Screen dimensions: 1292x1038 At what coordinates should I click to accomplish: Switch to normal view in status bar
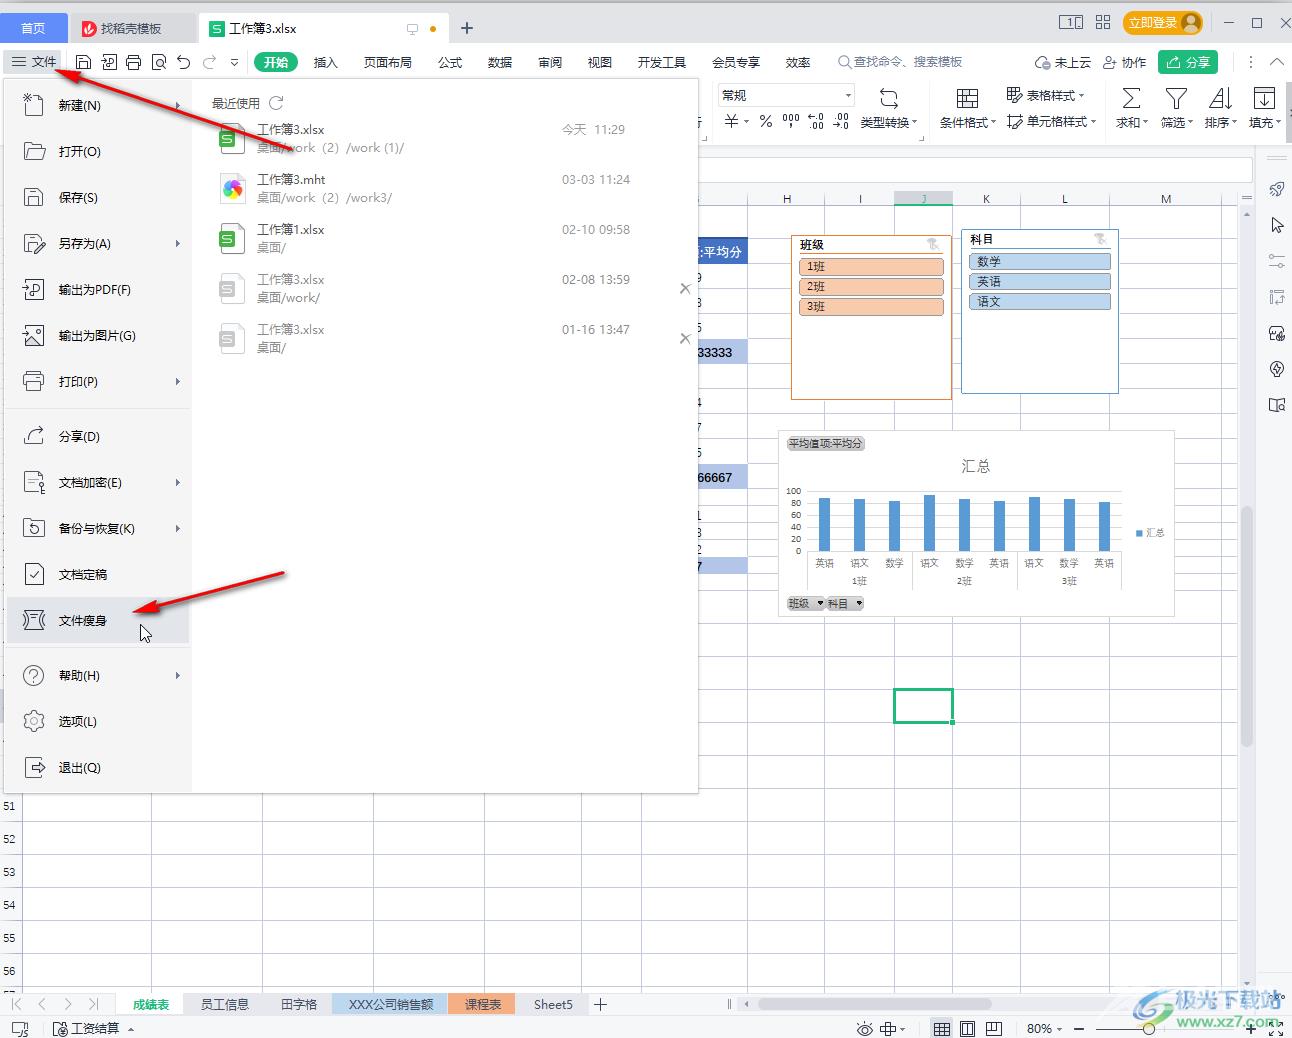(x=942, y=1028)
